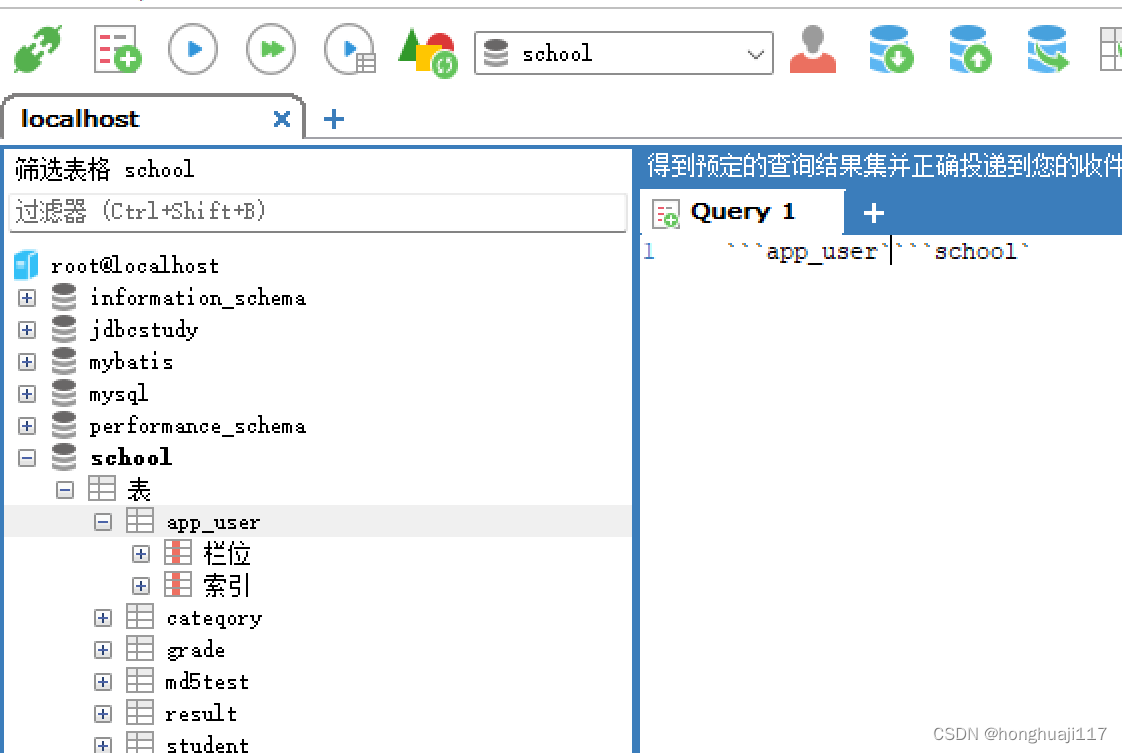Import data using the database download icon
This screenshot has height=753, width=1122.
[890, 49]
